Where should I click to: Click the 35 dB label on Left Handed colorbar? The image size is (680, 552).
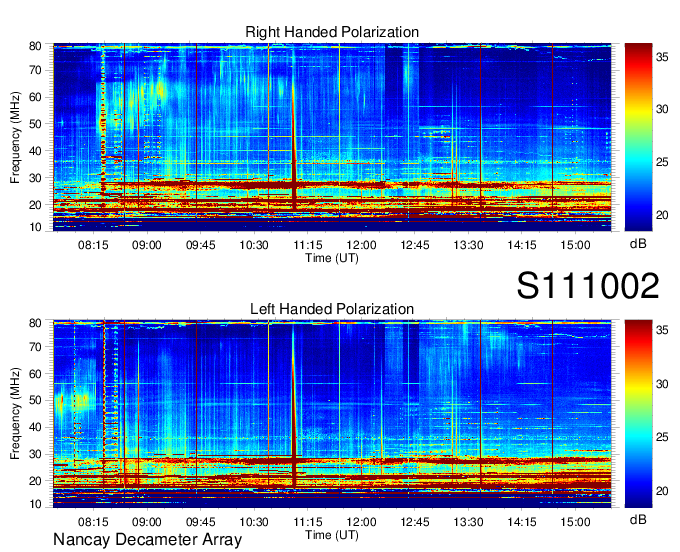coord(663,330)
